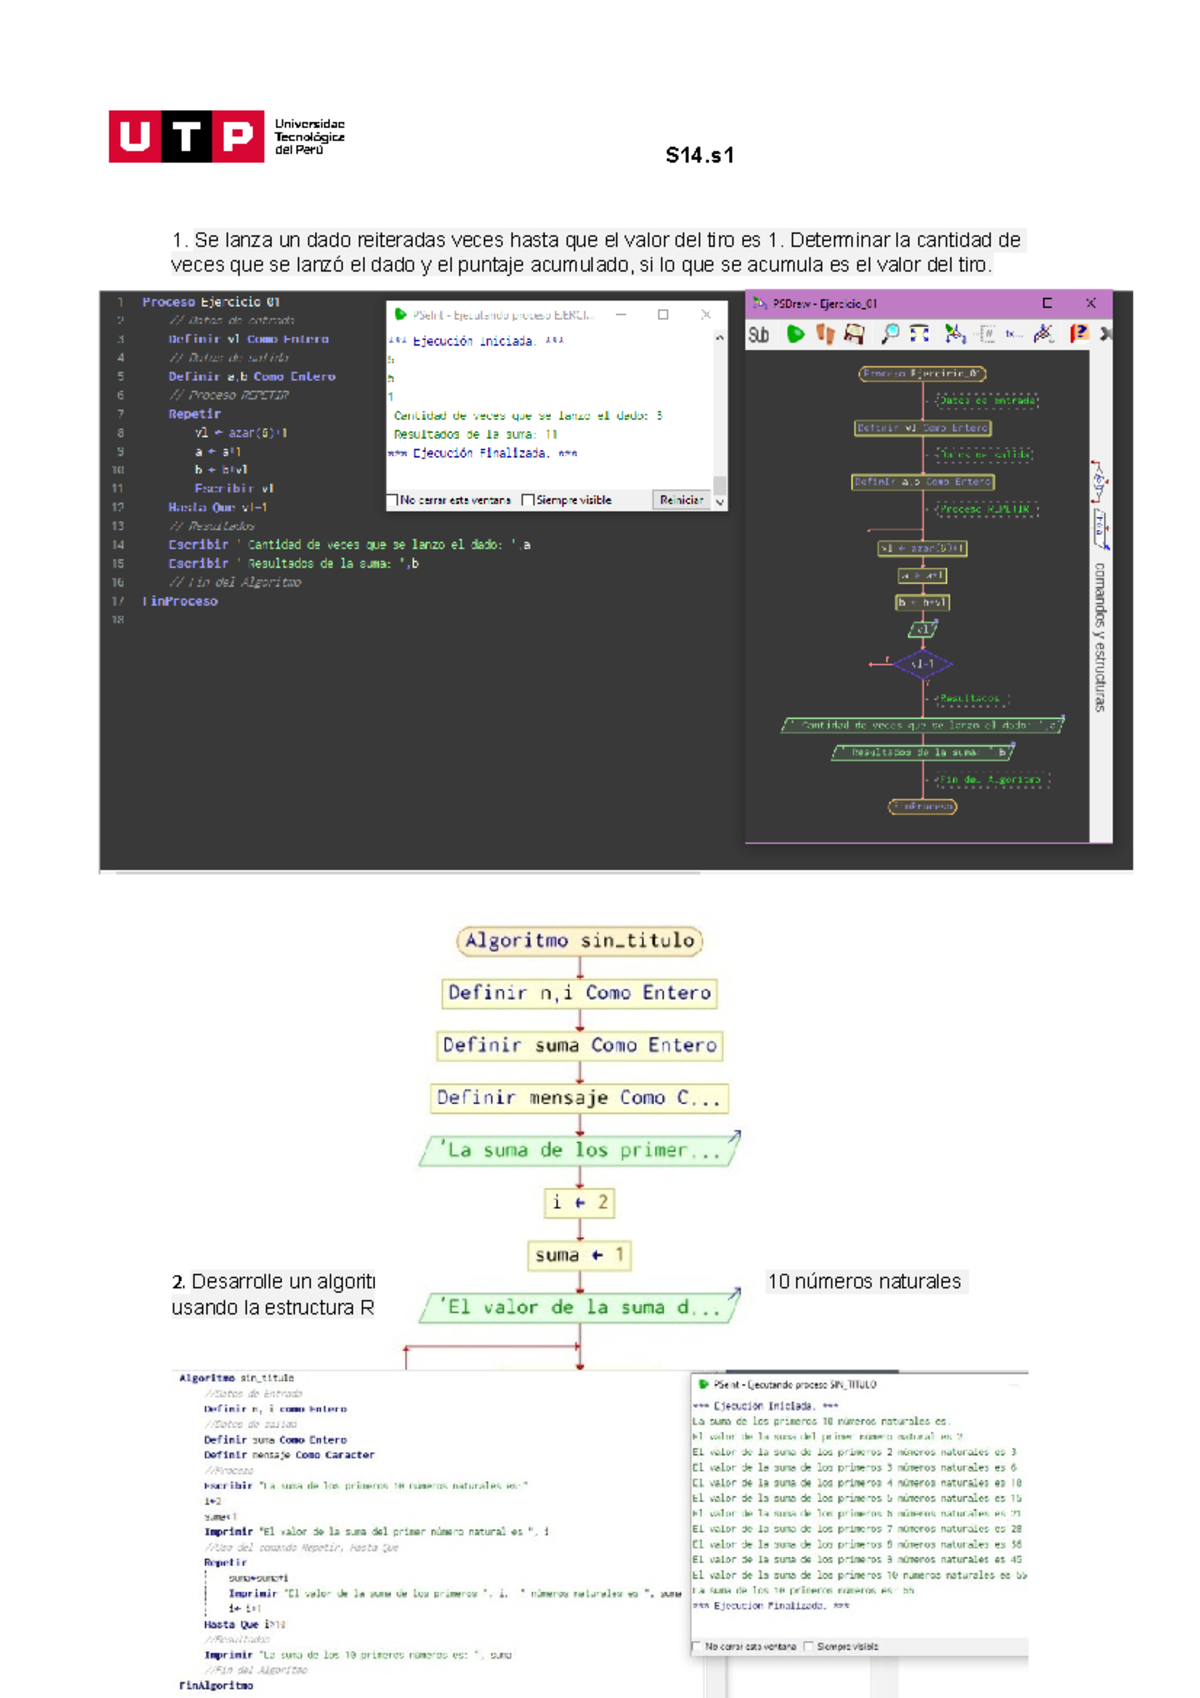Click the output window scroll-down arrow

[x=719, y=502]
